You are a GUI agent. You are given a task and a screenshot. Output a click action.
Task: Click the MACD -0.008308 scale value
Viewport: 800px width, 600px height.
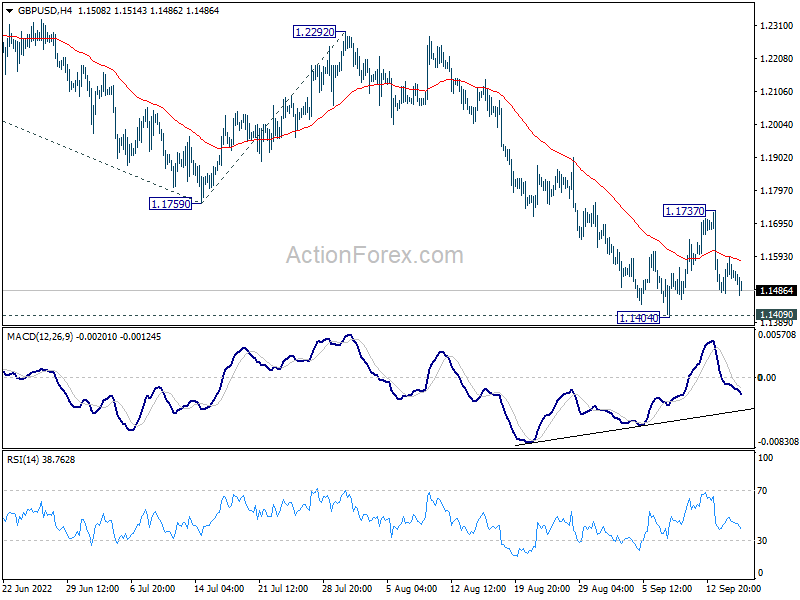(778, 441)
